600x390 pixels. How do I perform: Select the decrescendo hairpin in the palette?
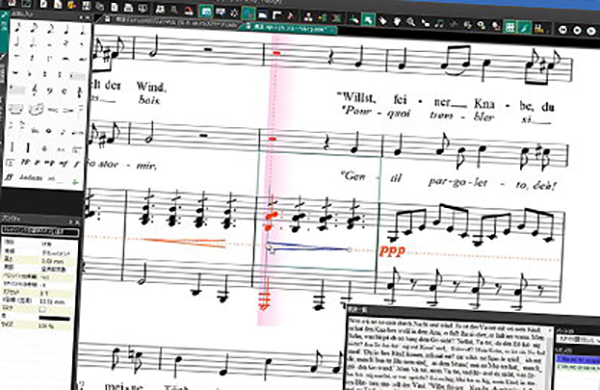click(x=69, y=111)
